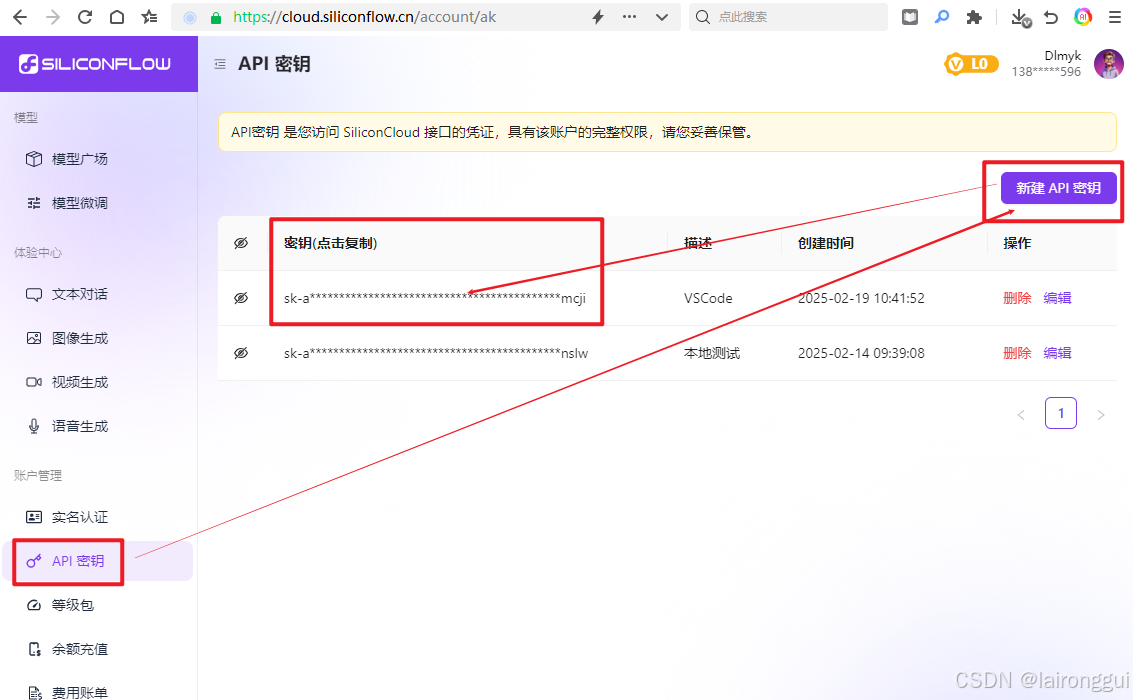Go to previous page with left chevron
This screenshot has height=700, width=1133.
pyautogui.click(x=1021, y=415)
